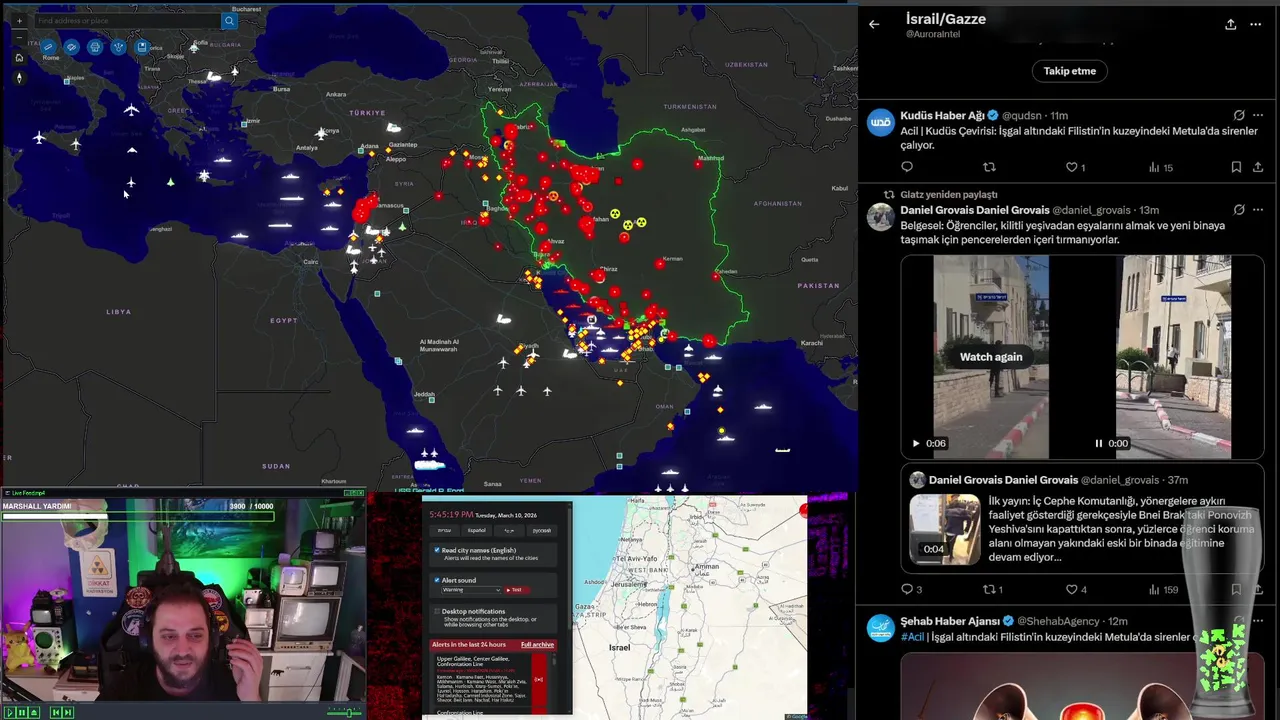
Task: Open Grok for Kudüs Haber Ağı tweet
Action: pyautogui.click(x=1239, y=115)
